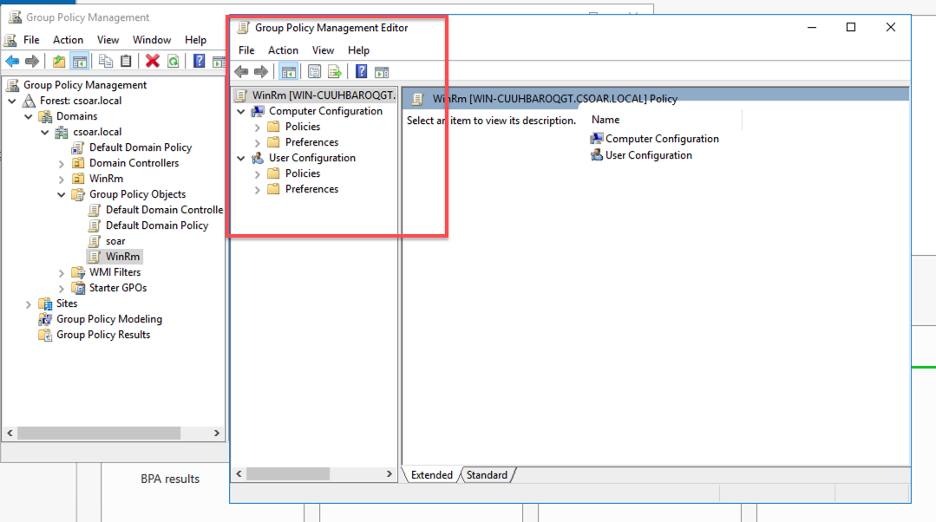Viewport: 936px width, 522px height.
Task: Switch to the Standard tab
Action: click(x=486, y=475)
